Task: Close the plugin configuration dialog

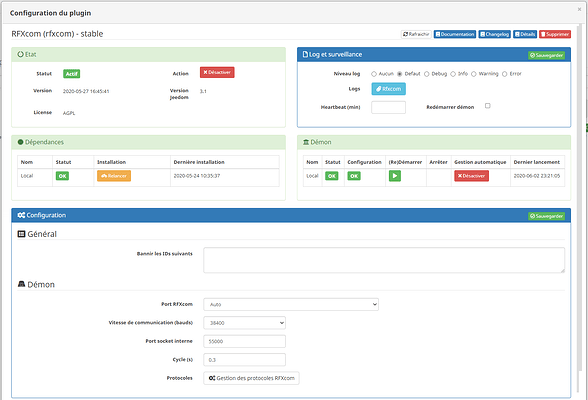Action: [579, 9]
